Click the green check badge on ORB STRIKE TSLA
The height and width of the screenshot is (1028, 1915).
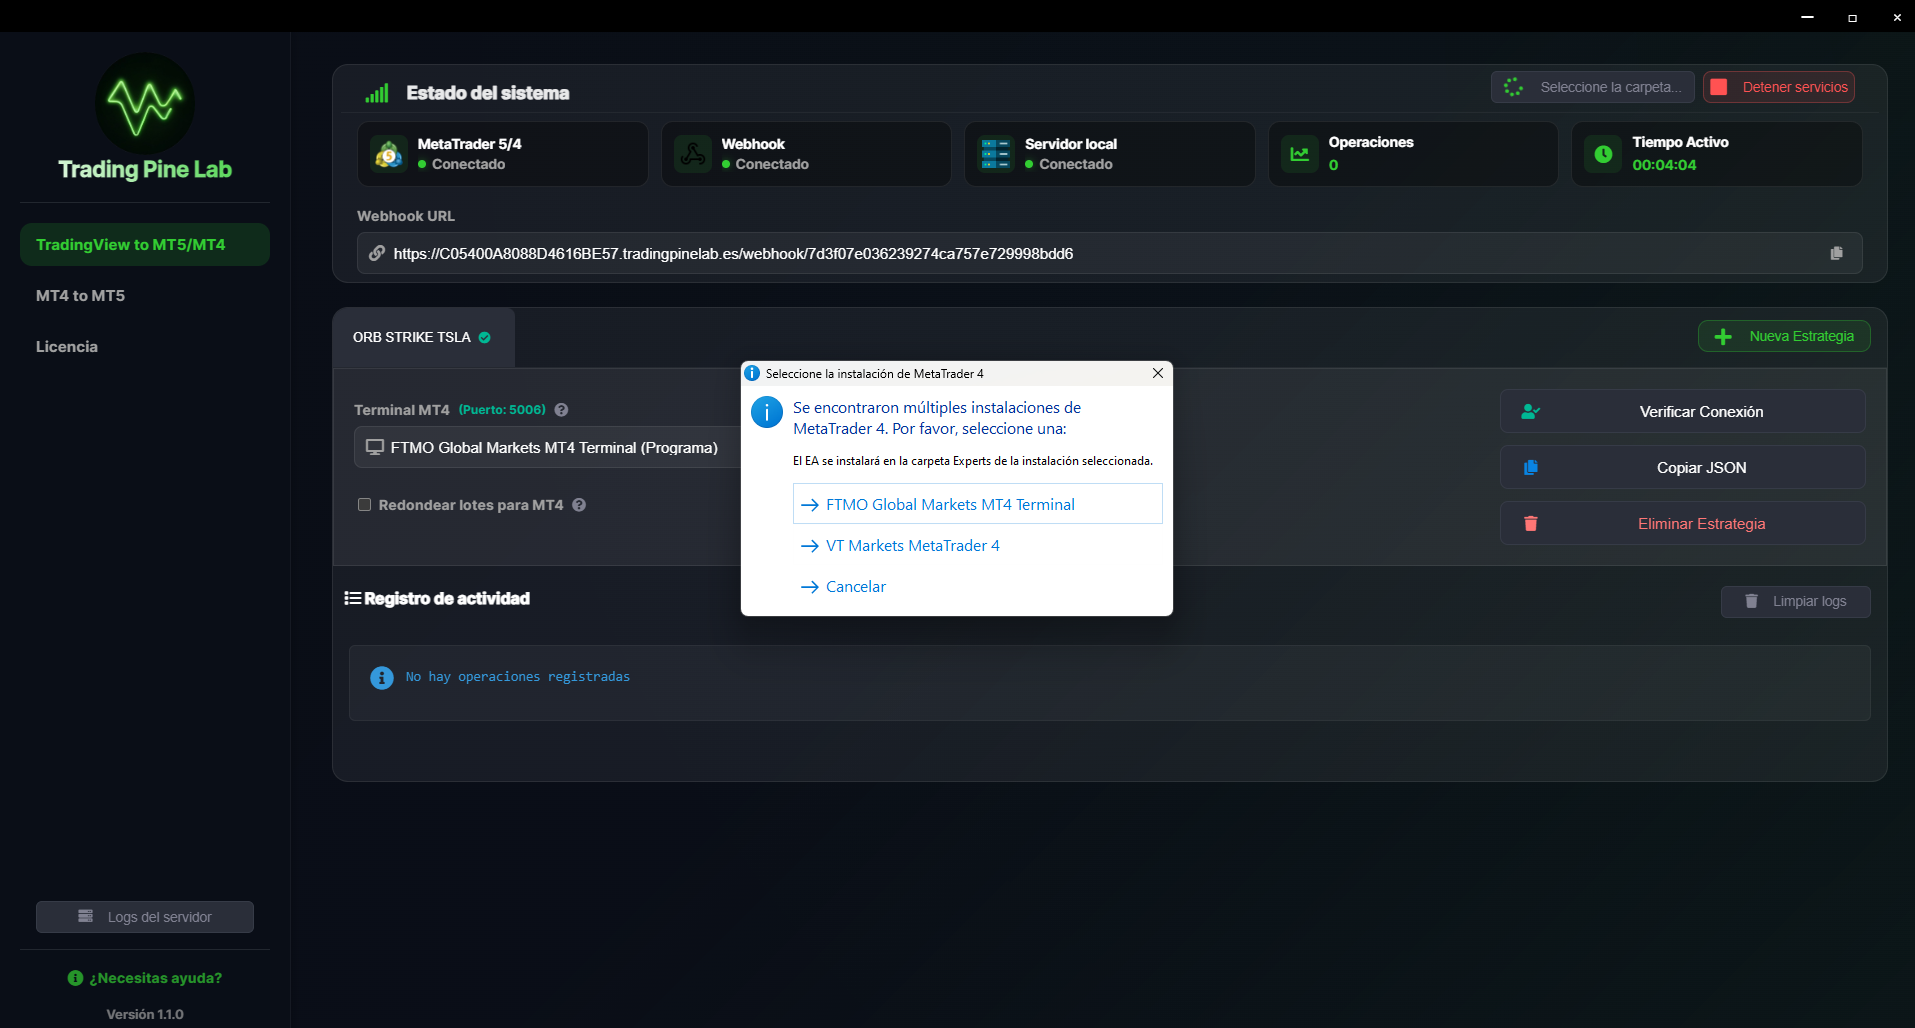(x=484, y=337)
